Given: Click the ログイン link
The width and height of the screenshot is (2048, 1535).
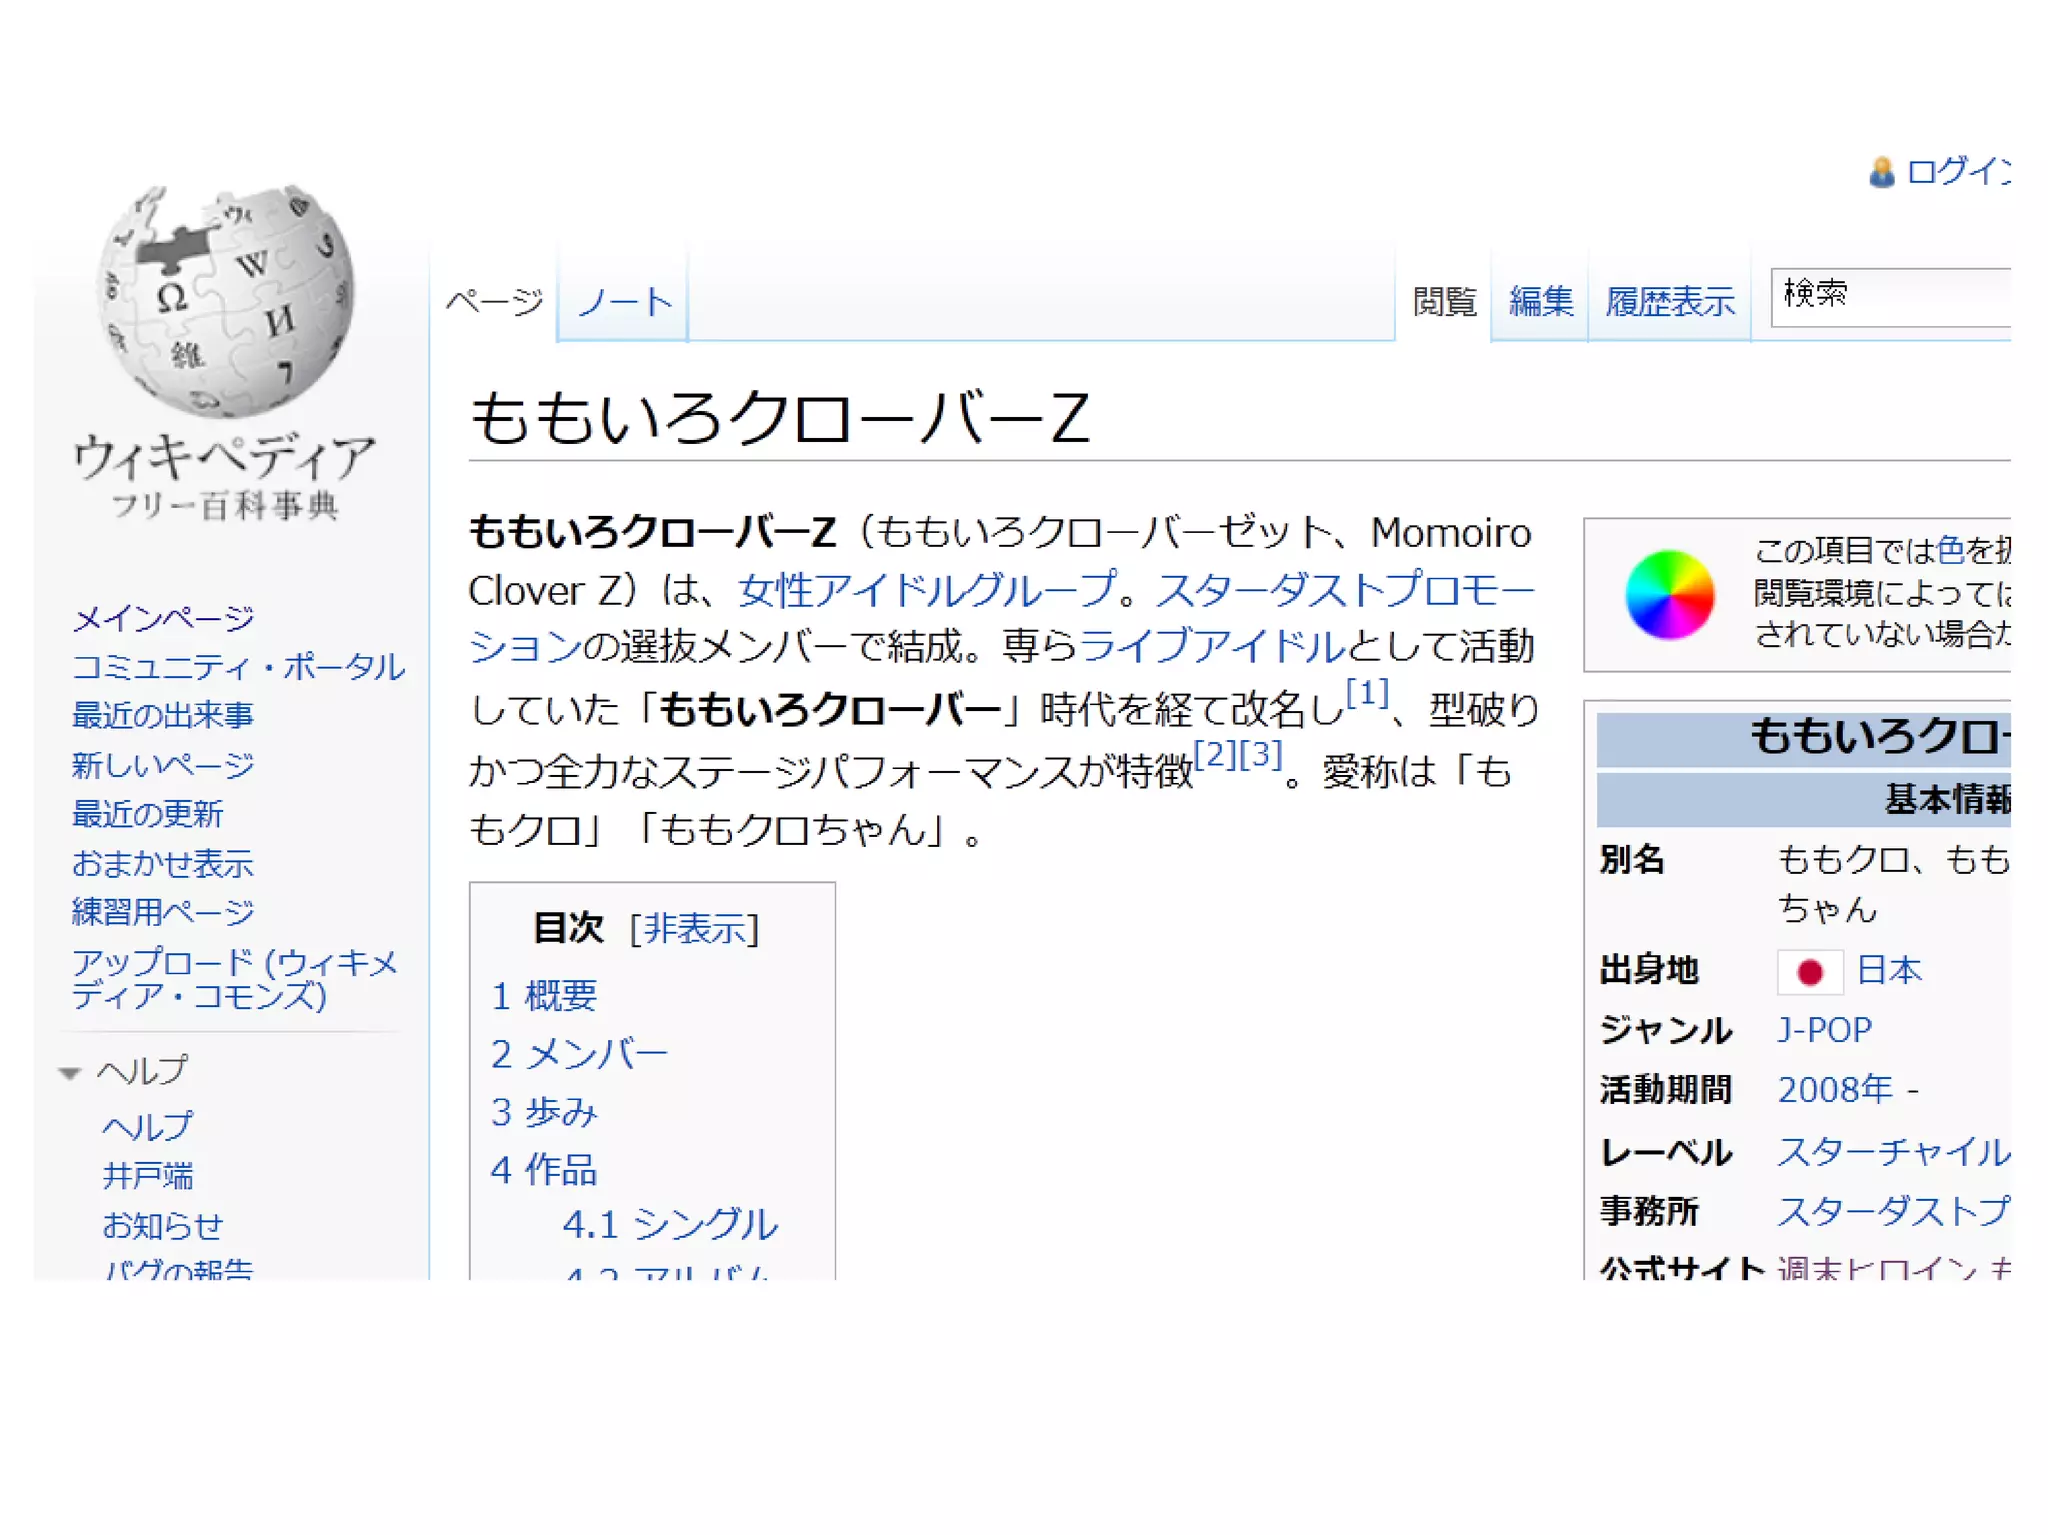Looking at the screenshot, I should (1958, 171).
